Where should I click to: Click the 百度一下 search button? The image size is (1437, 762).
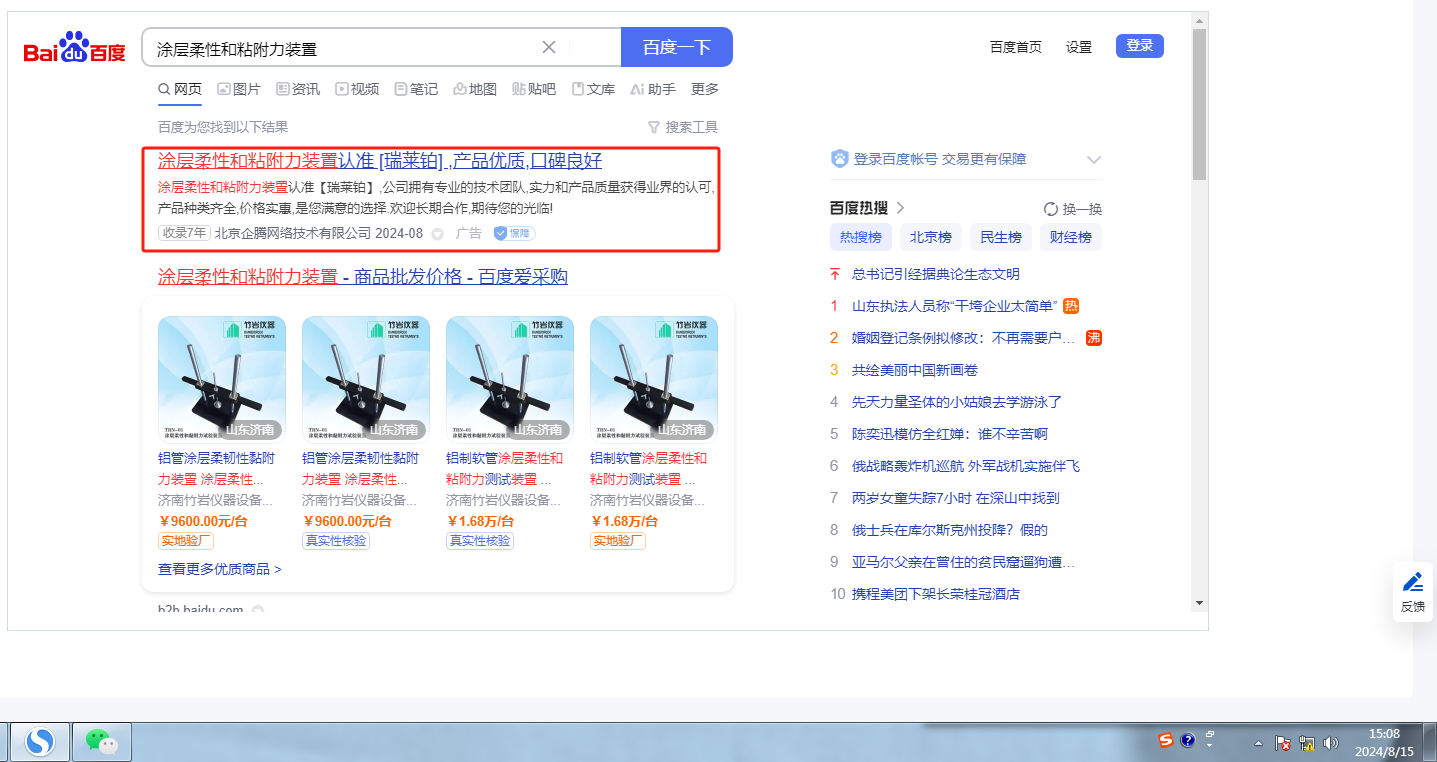pyautogui.click(x=677, y=47)
